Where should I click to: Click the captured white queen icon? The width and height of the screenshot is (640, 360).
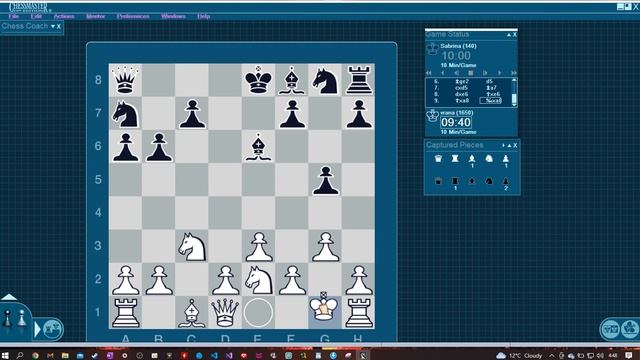click(438, 159)
